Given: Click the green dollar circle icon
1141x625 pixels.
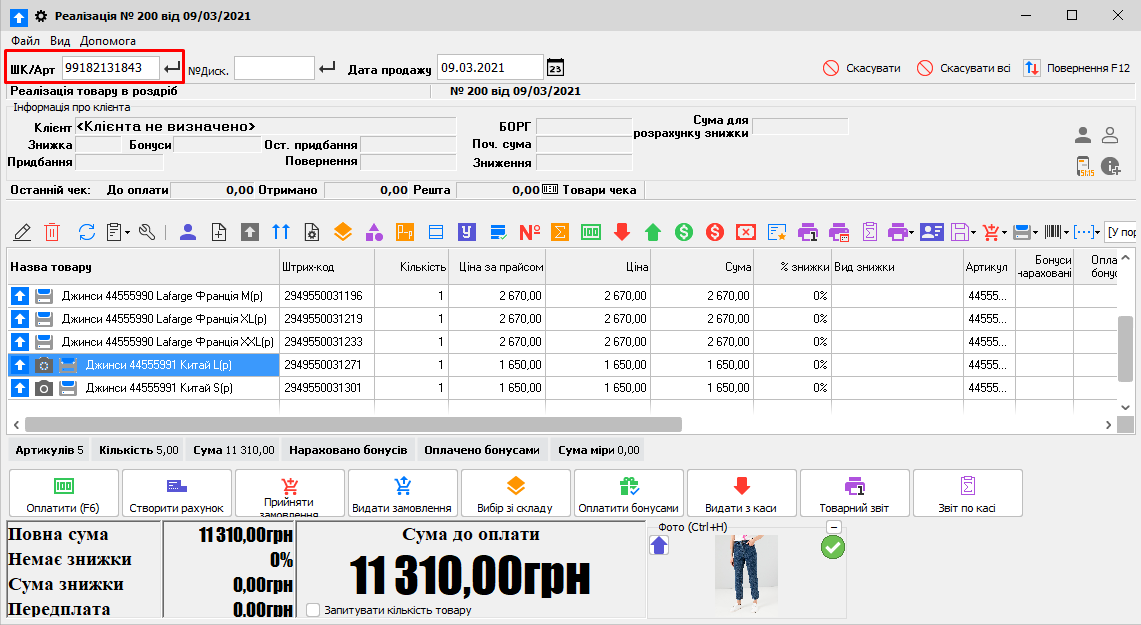Looking at the screenshot, I should (x=684, y=232).
